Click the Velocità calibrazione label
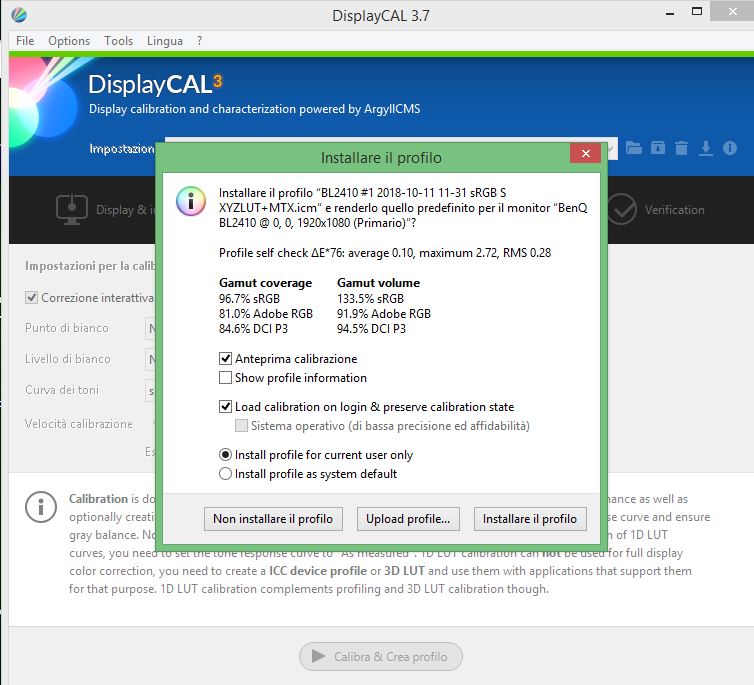754x685 pixels. [79, 424]
